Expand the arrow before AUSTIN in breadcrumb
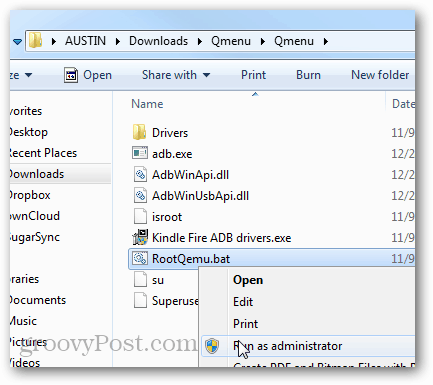Viewport: 433px width, 385px height. 54,41
